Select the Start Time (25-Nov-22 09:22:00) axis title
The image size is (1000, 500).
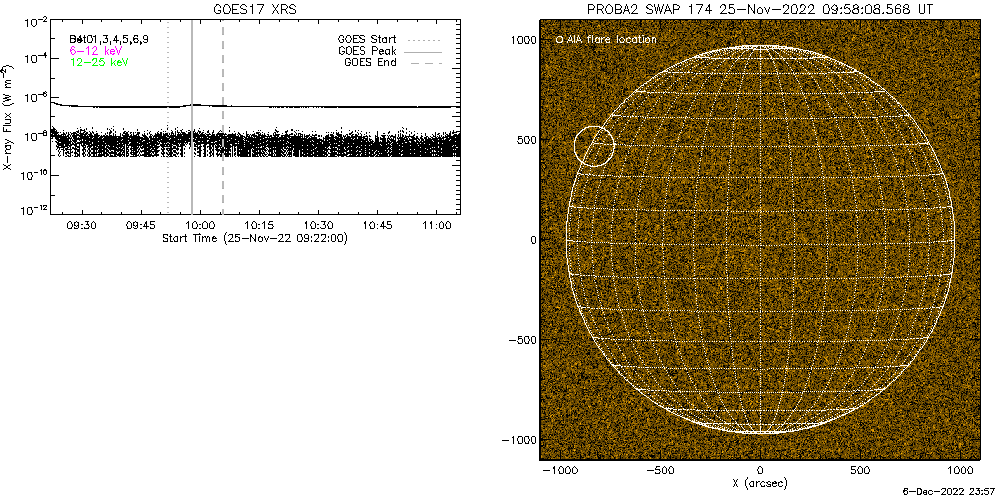[254, 238]
